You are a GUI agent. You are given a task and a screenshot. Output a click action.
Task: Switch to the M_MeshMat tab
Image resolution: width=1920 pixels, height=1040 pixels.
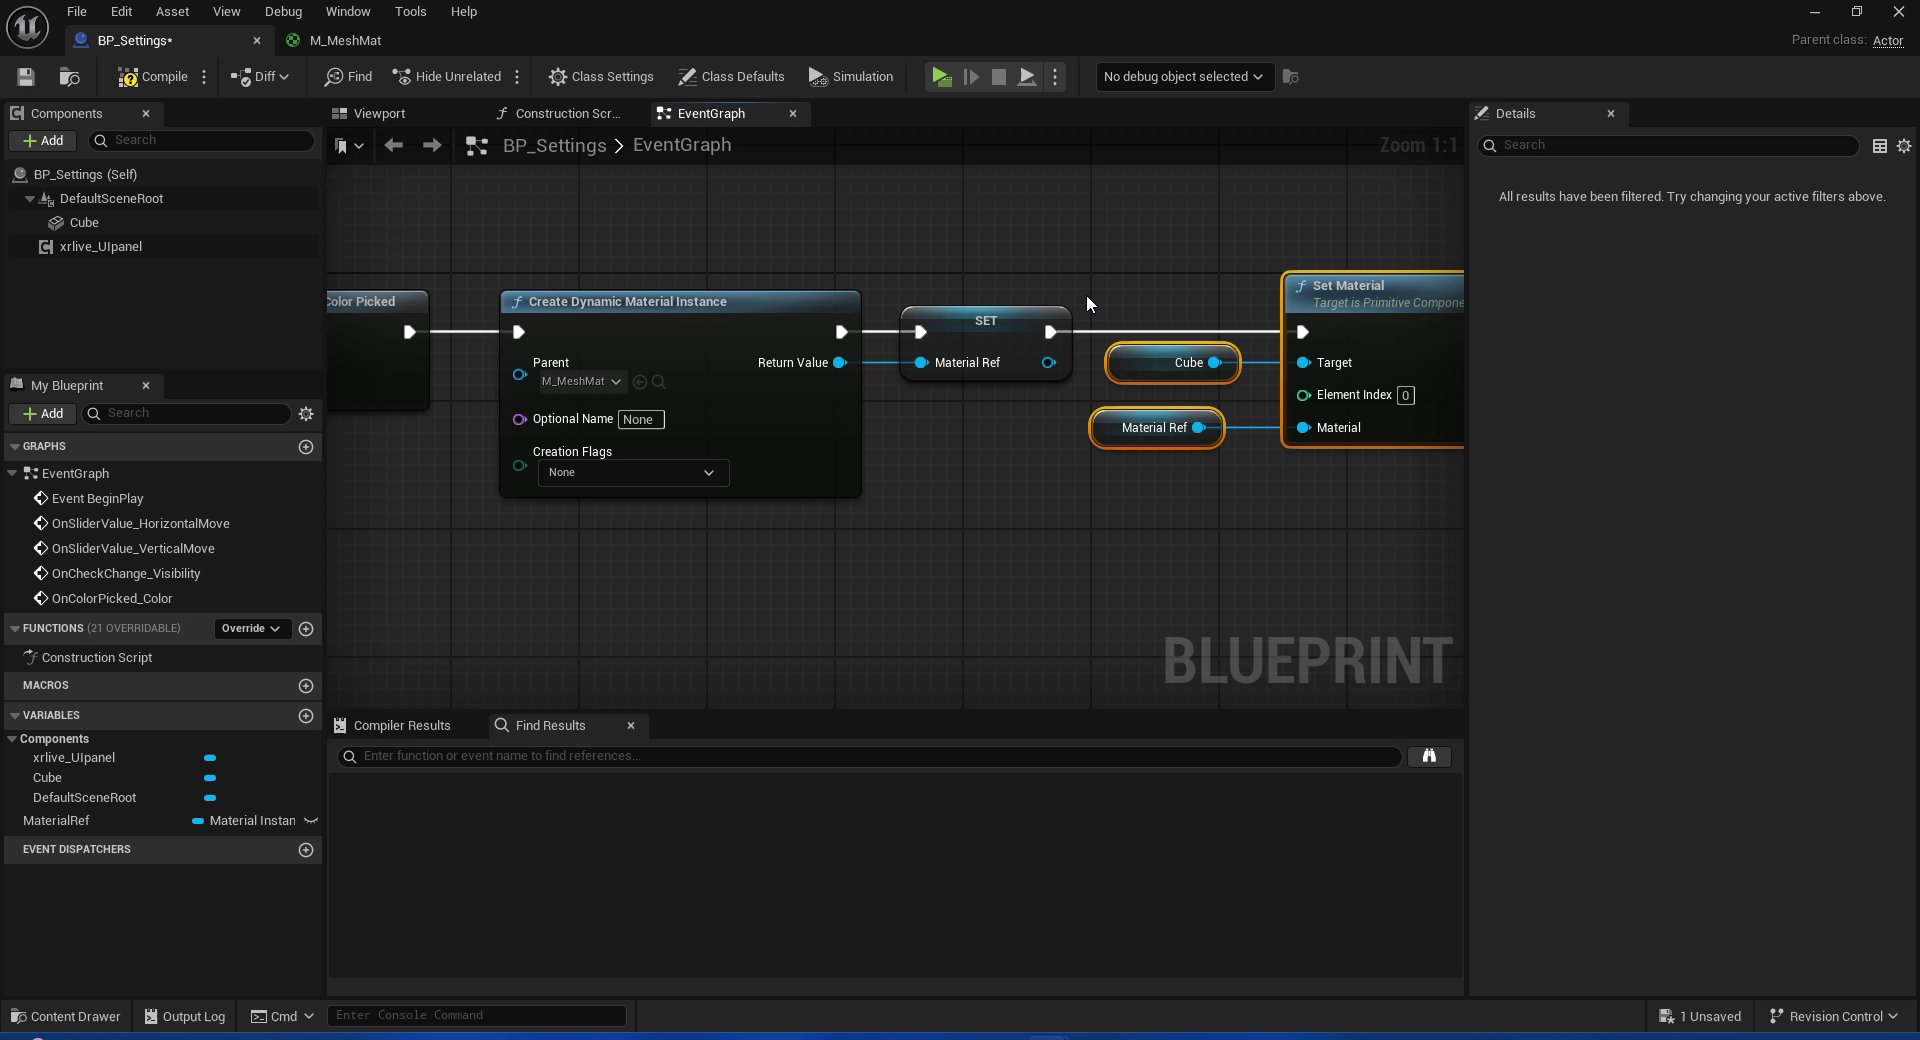(344, 41)
